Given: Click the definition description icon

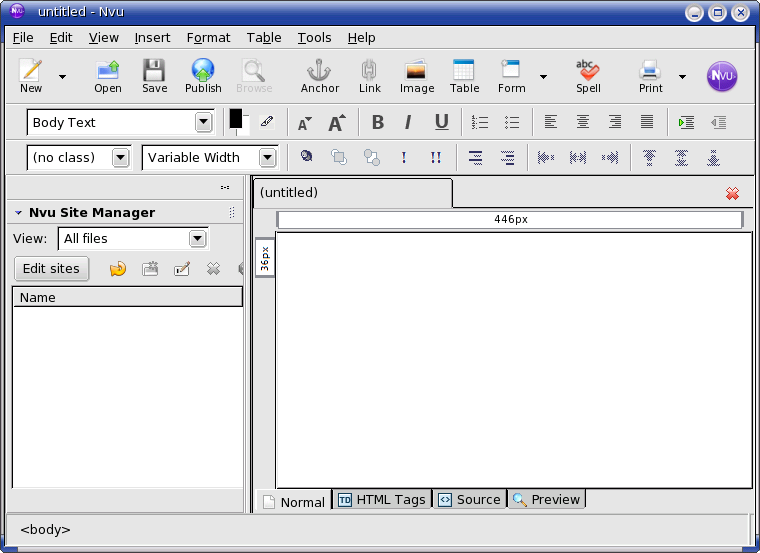Looking at the screenshot, I should [507, 158].
